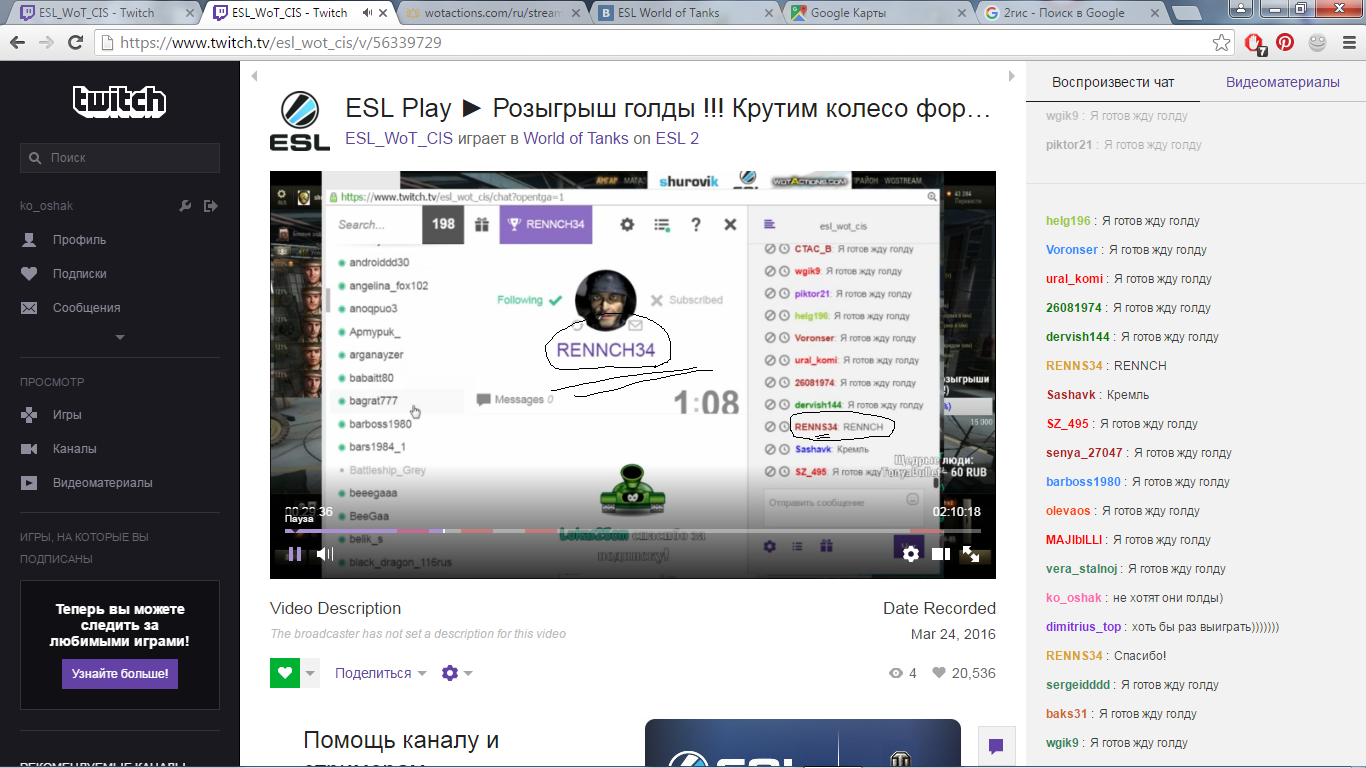Click the purple chat bubble button
This screenshot has width=1366, height=768.
(996, 746)
